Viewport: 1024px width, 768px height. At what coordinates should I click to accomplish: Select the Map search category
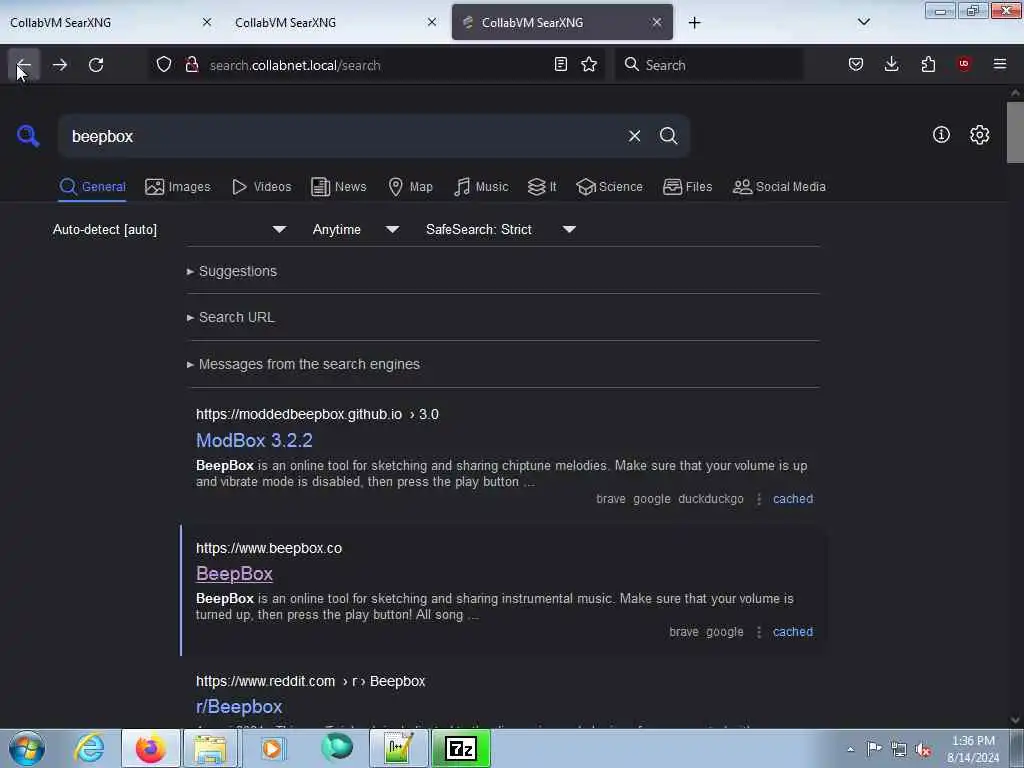(x=410, y=187)
